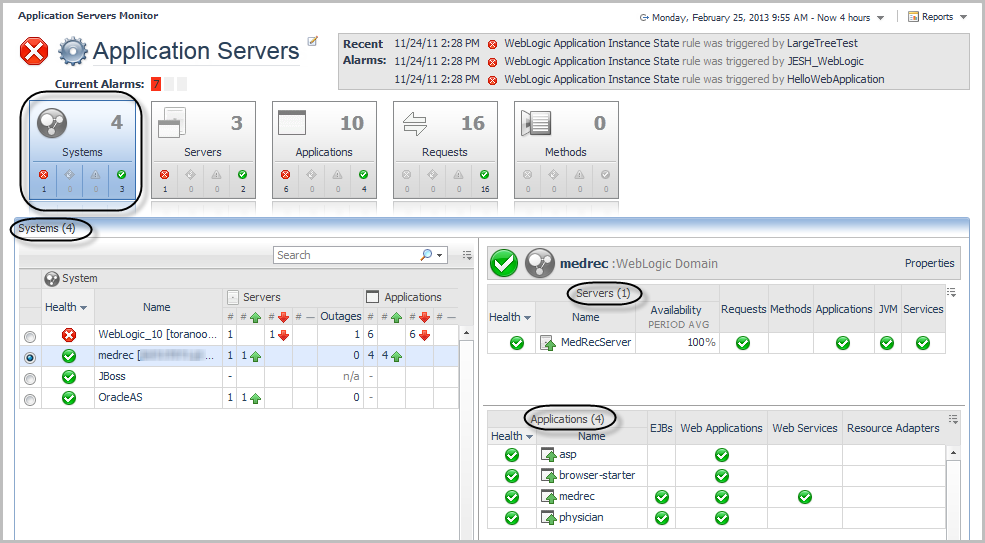Screen dimensions: 985x543
Task: Click the physician EJBs status icon
Action: click(x=661, y=518)
